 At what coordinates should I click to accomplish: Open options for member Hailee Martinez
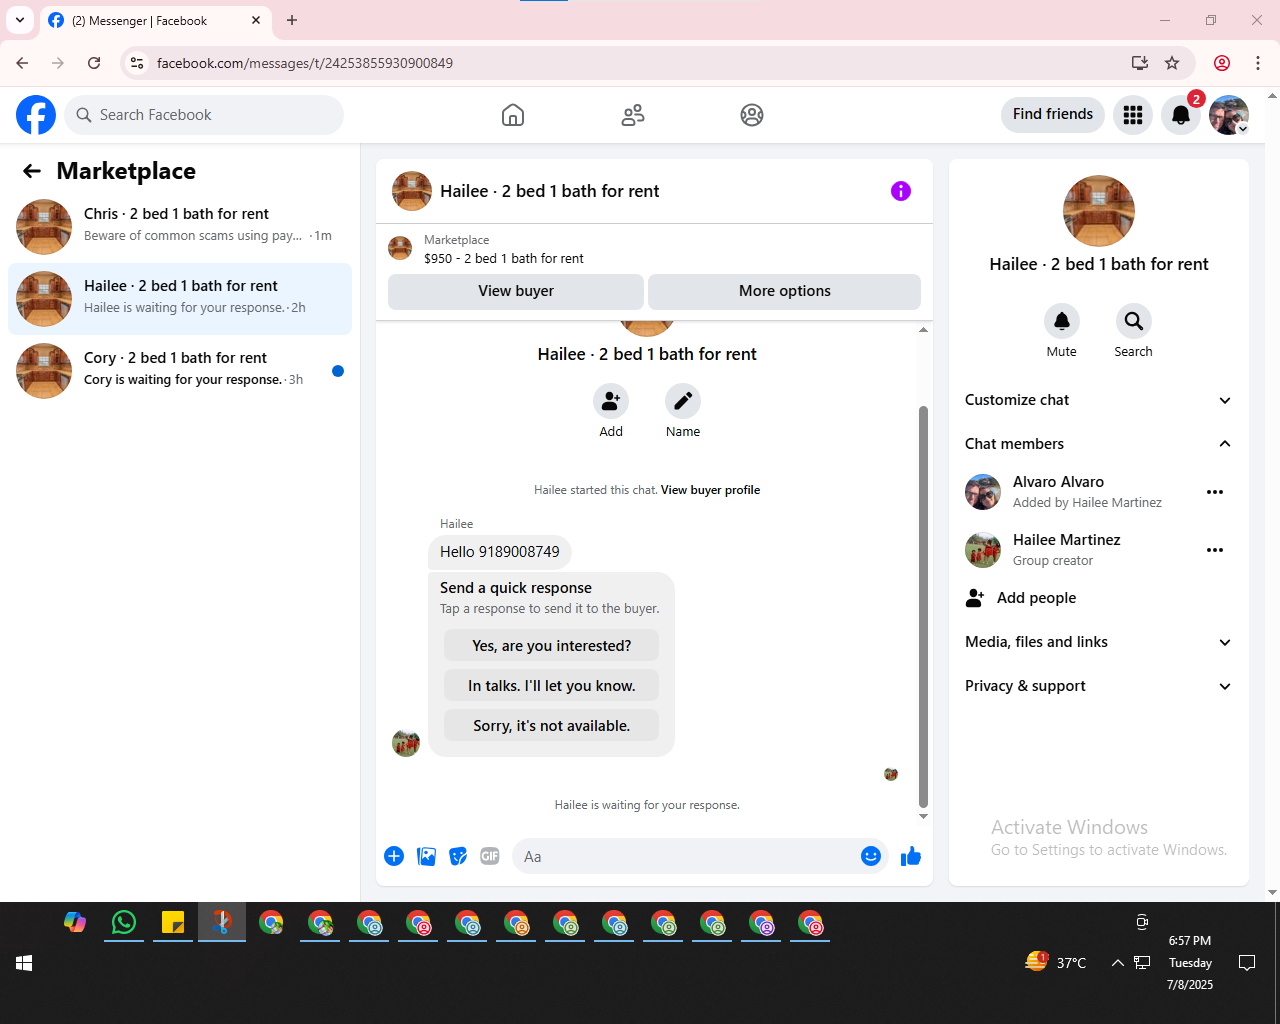(1215, 550)
